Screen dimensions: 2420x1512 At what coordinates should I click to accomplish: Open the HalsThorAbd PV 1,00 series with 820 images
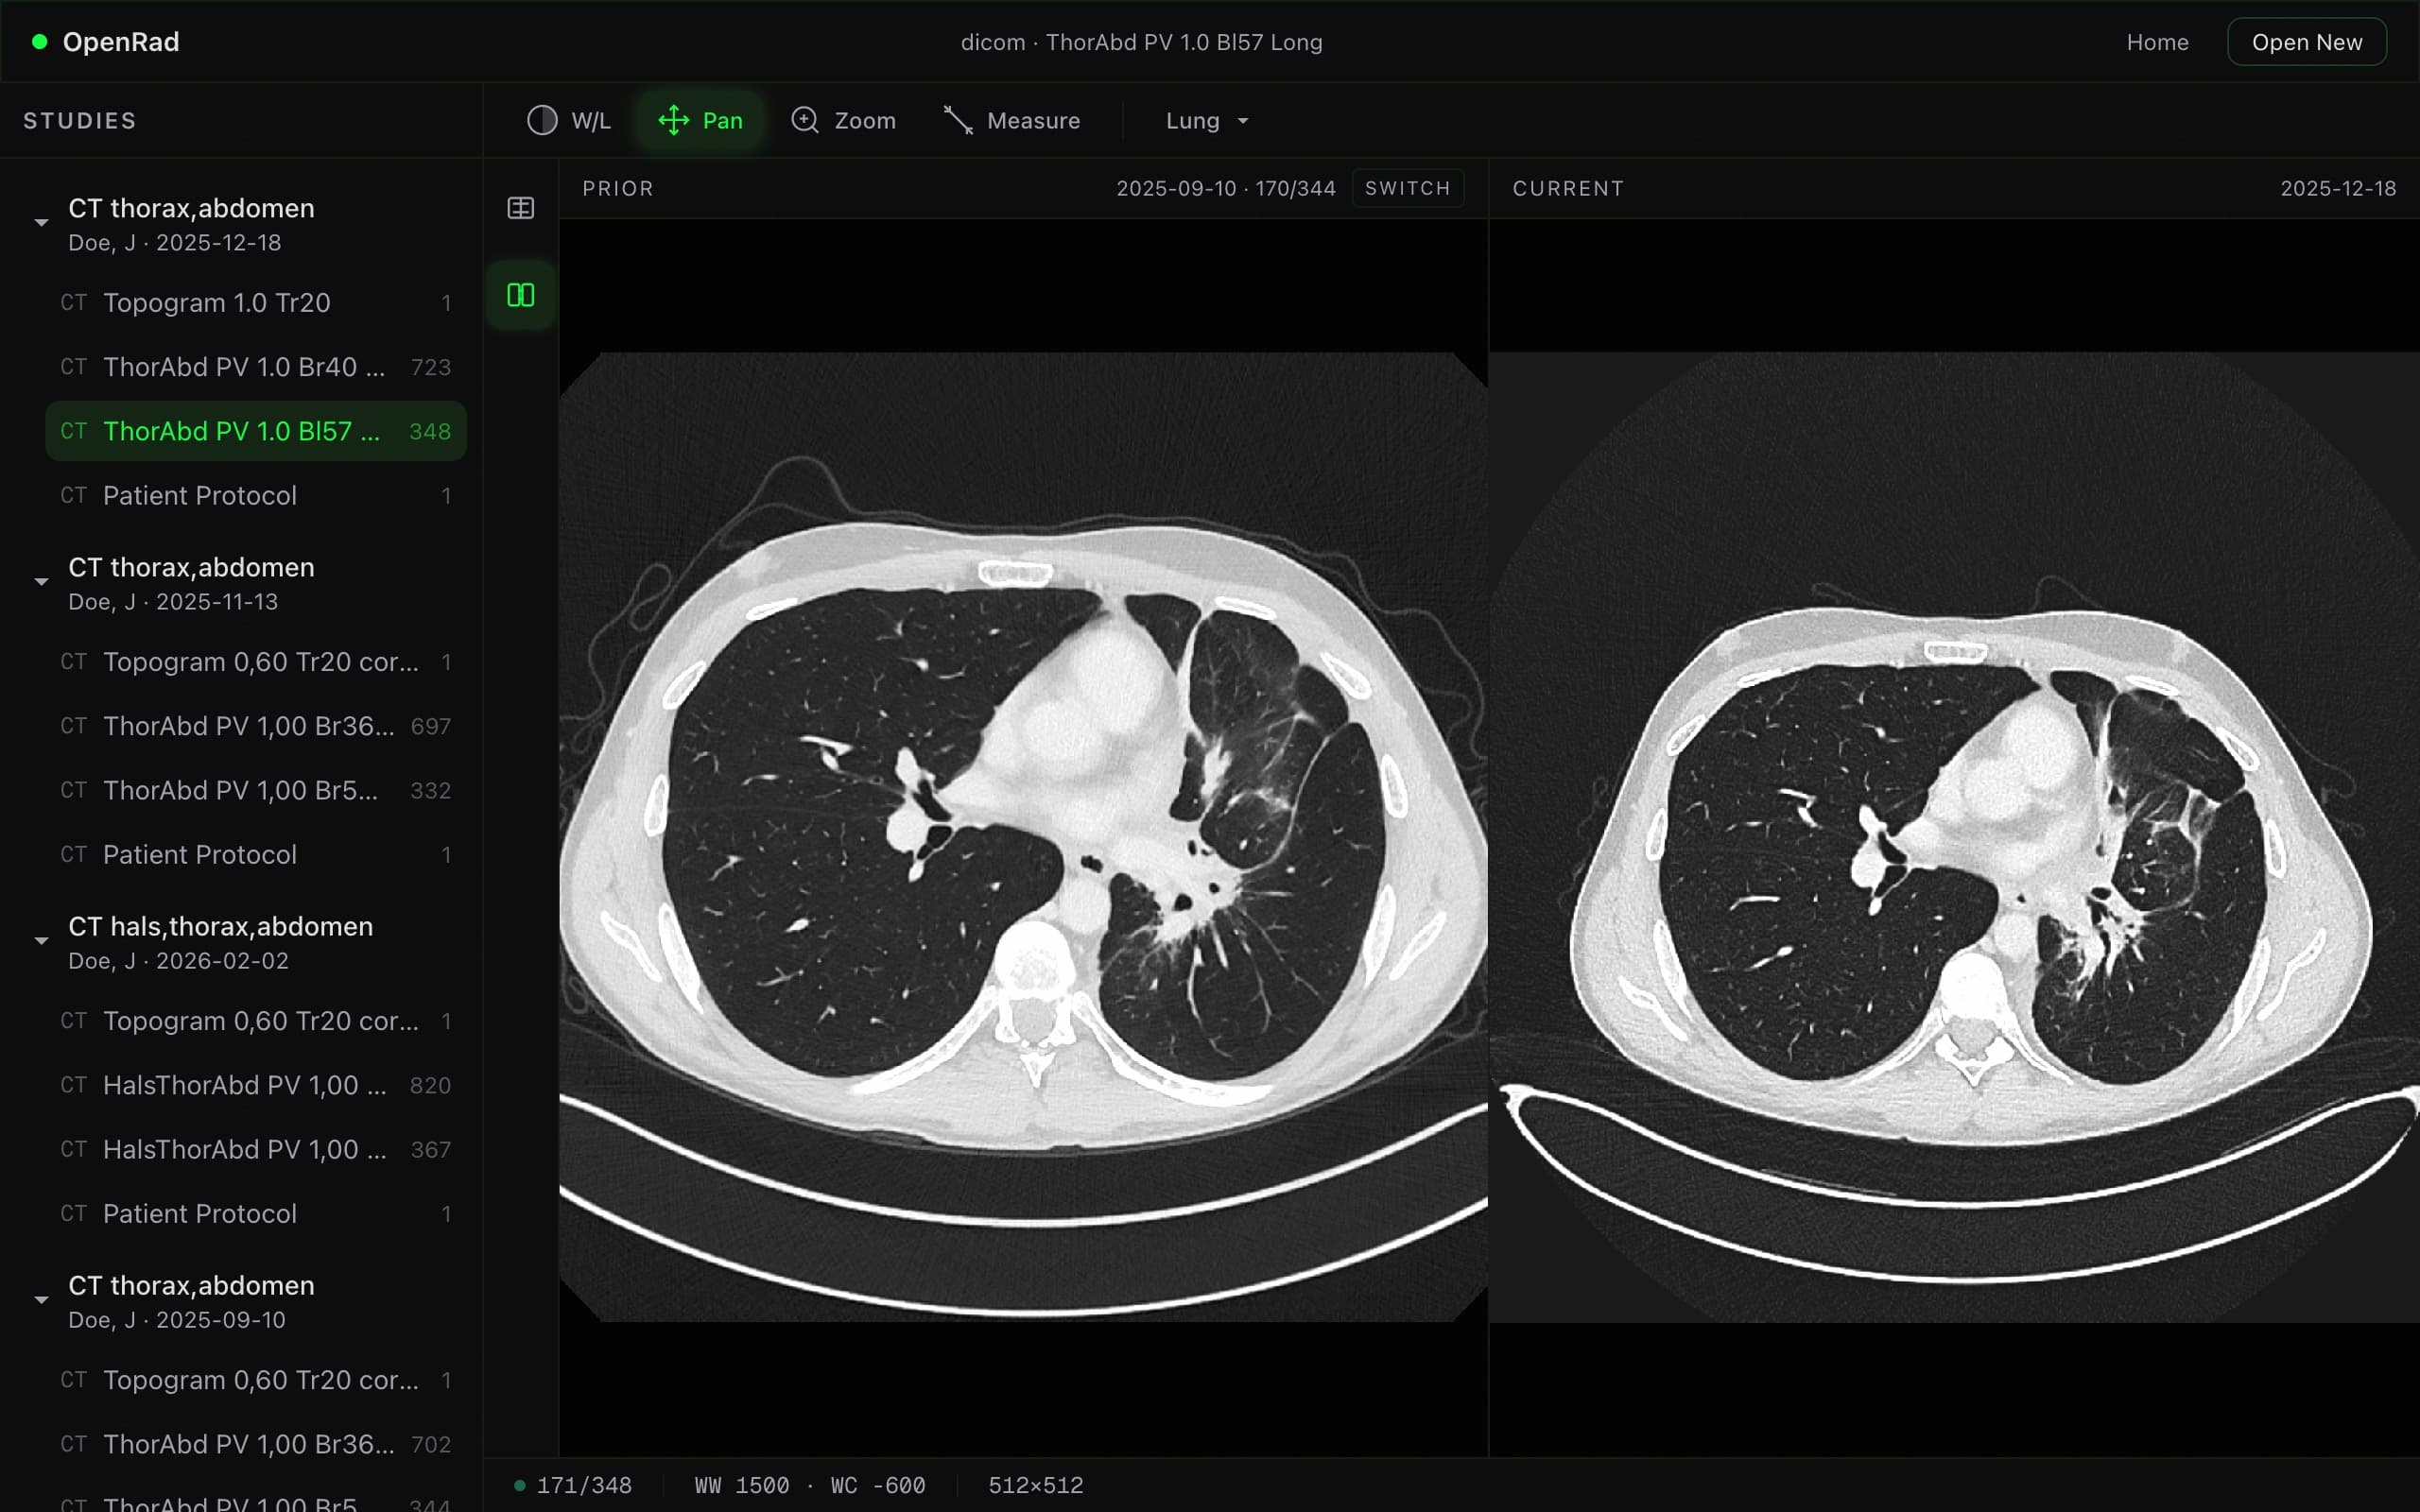tap(243, 1085)
